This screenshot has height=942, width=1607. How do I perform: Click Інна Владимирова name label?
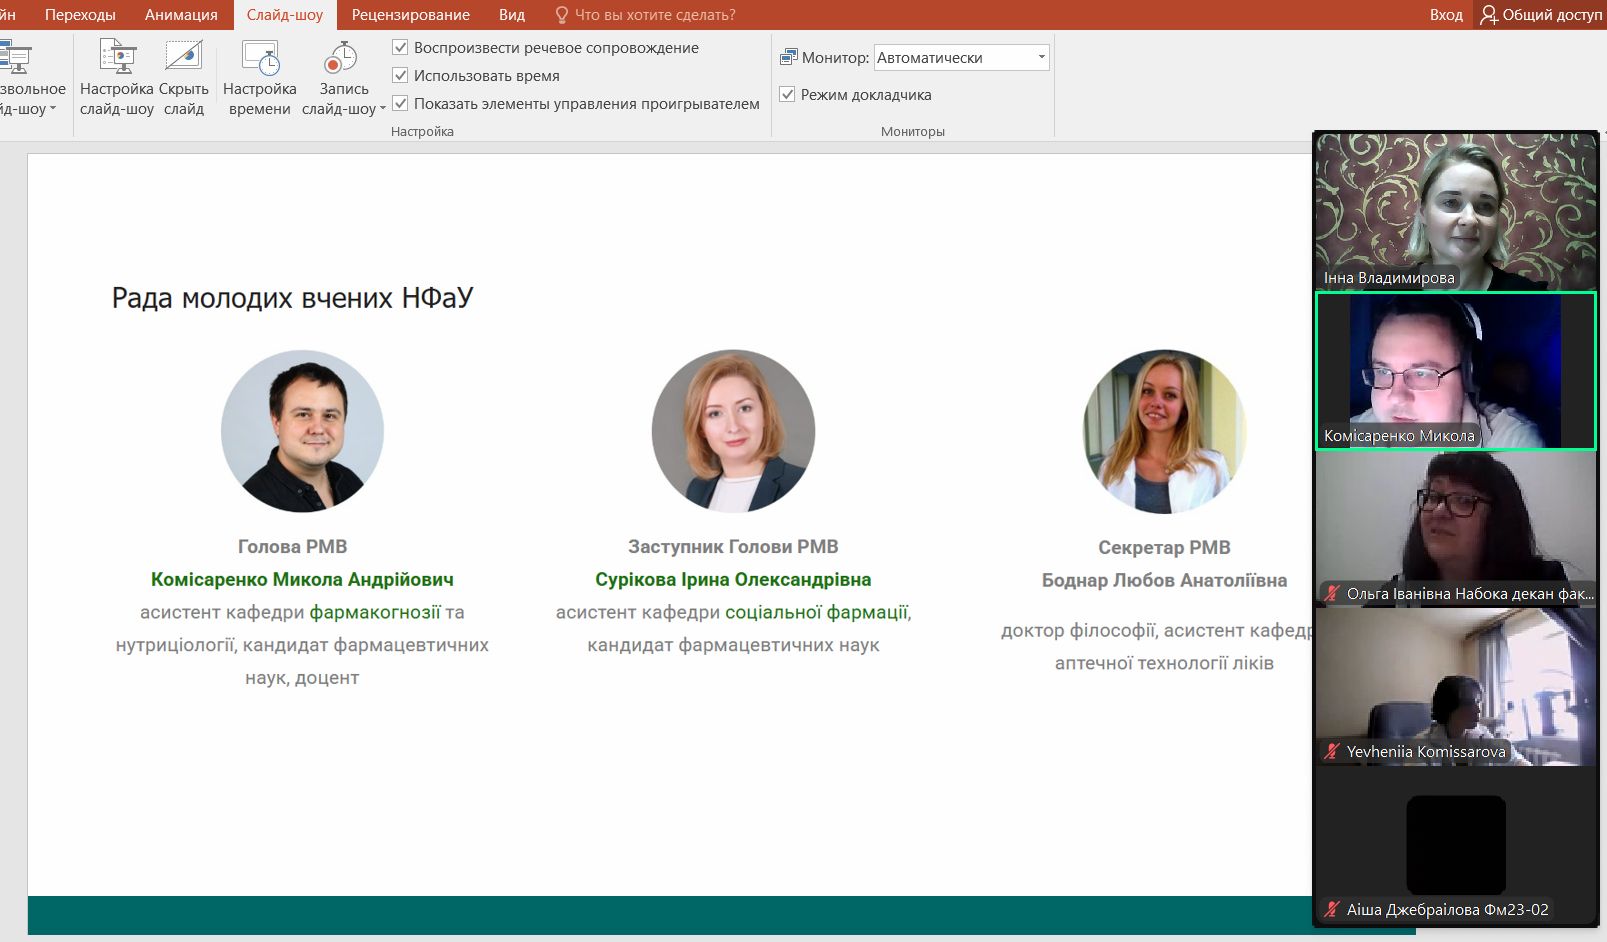1389,277
